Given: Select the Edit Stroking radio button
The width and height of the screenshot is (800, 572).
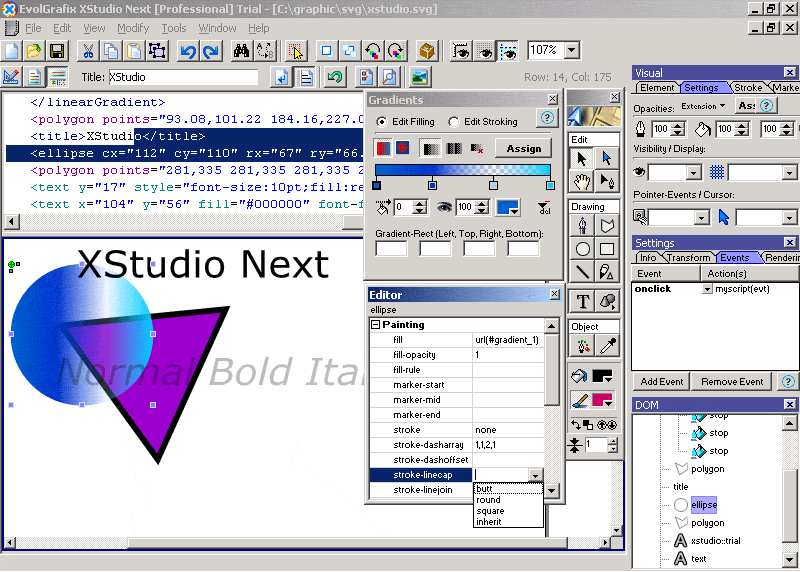Looking at the screenshot, I should [454, 121].
